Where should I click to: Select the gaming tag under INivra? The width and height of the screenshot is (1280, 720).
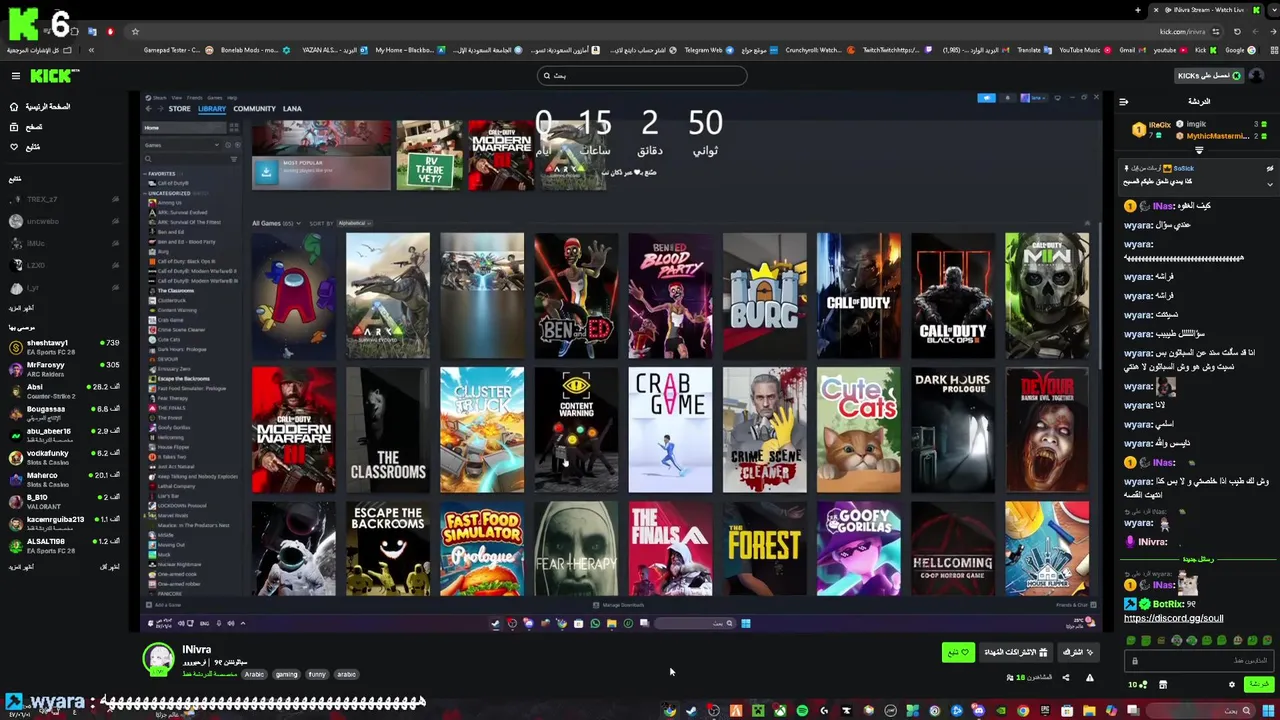(287, 674)
